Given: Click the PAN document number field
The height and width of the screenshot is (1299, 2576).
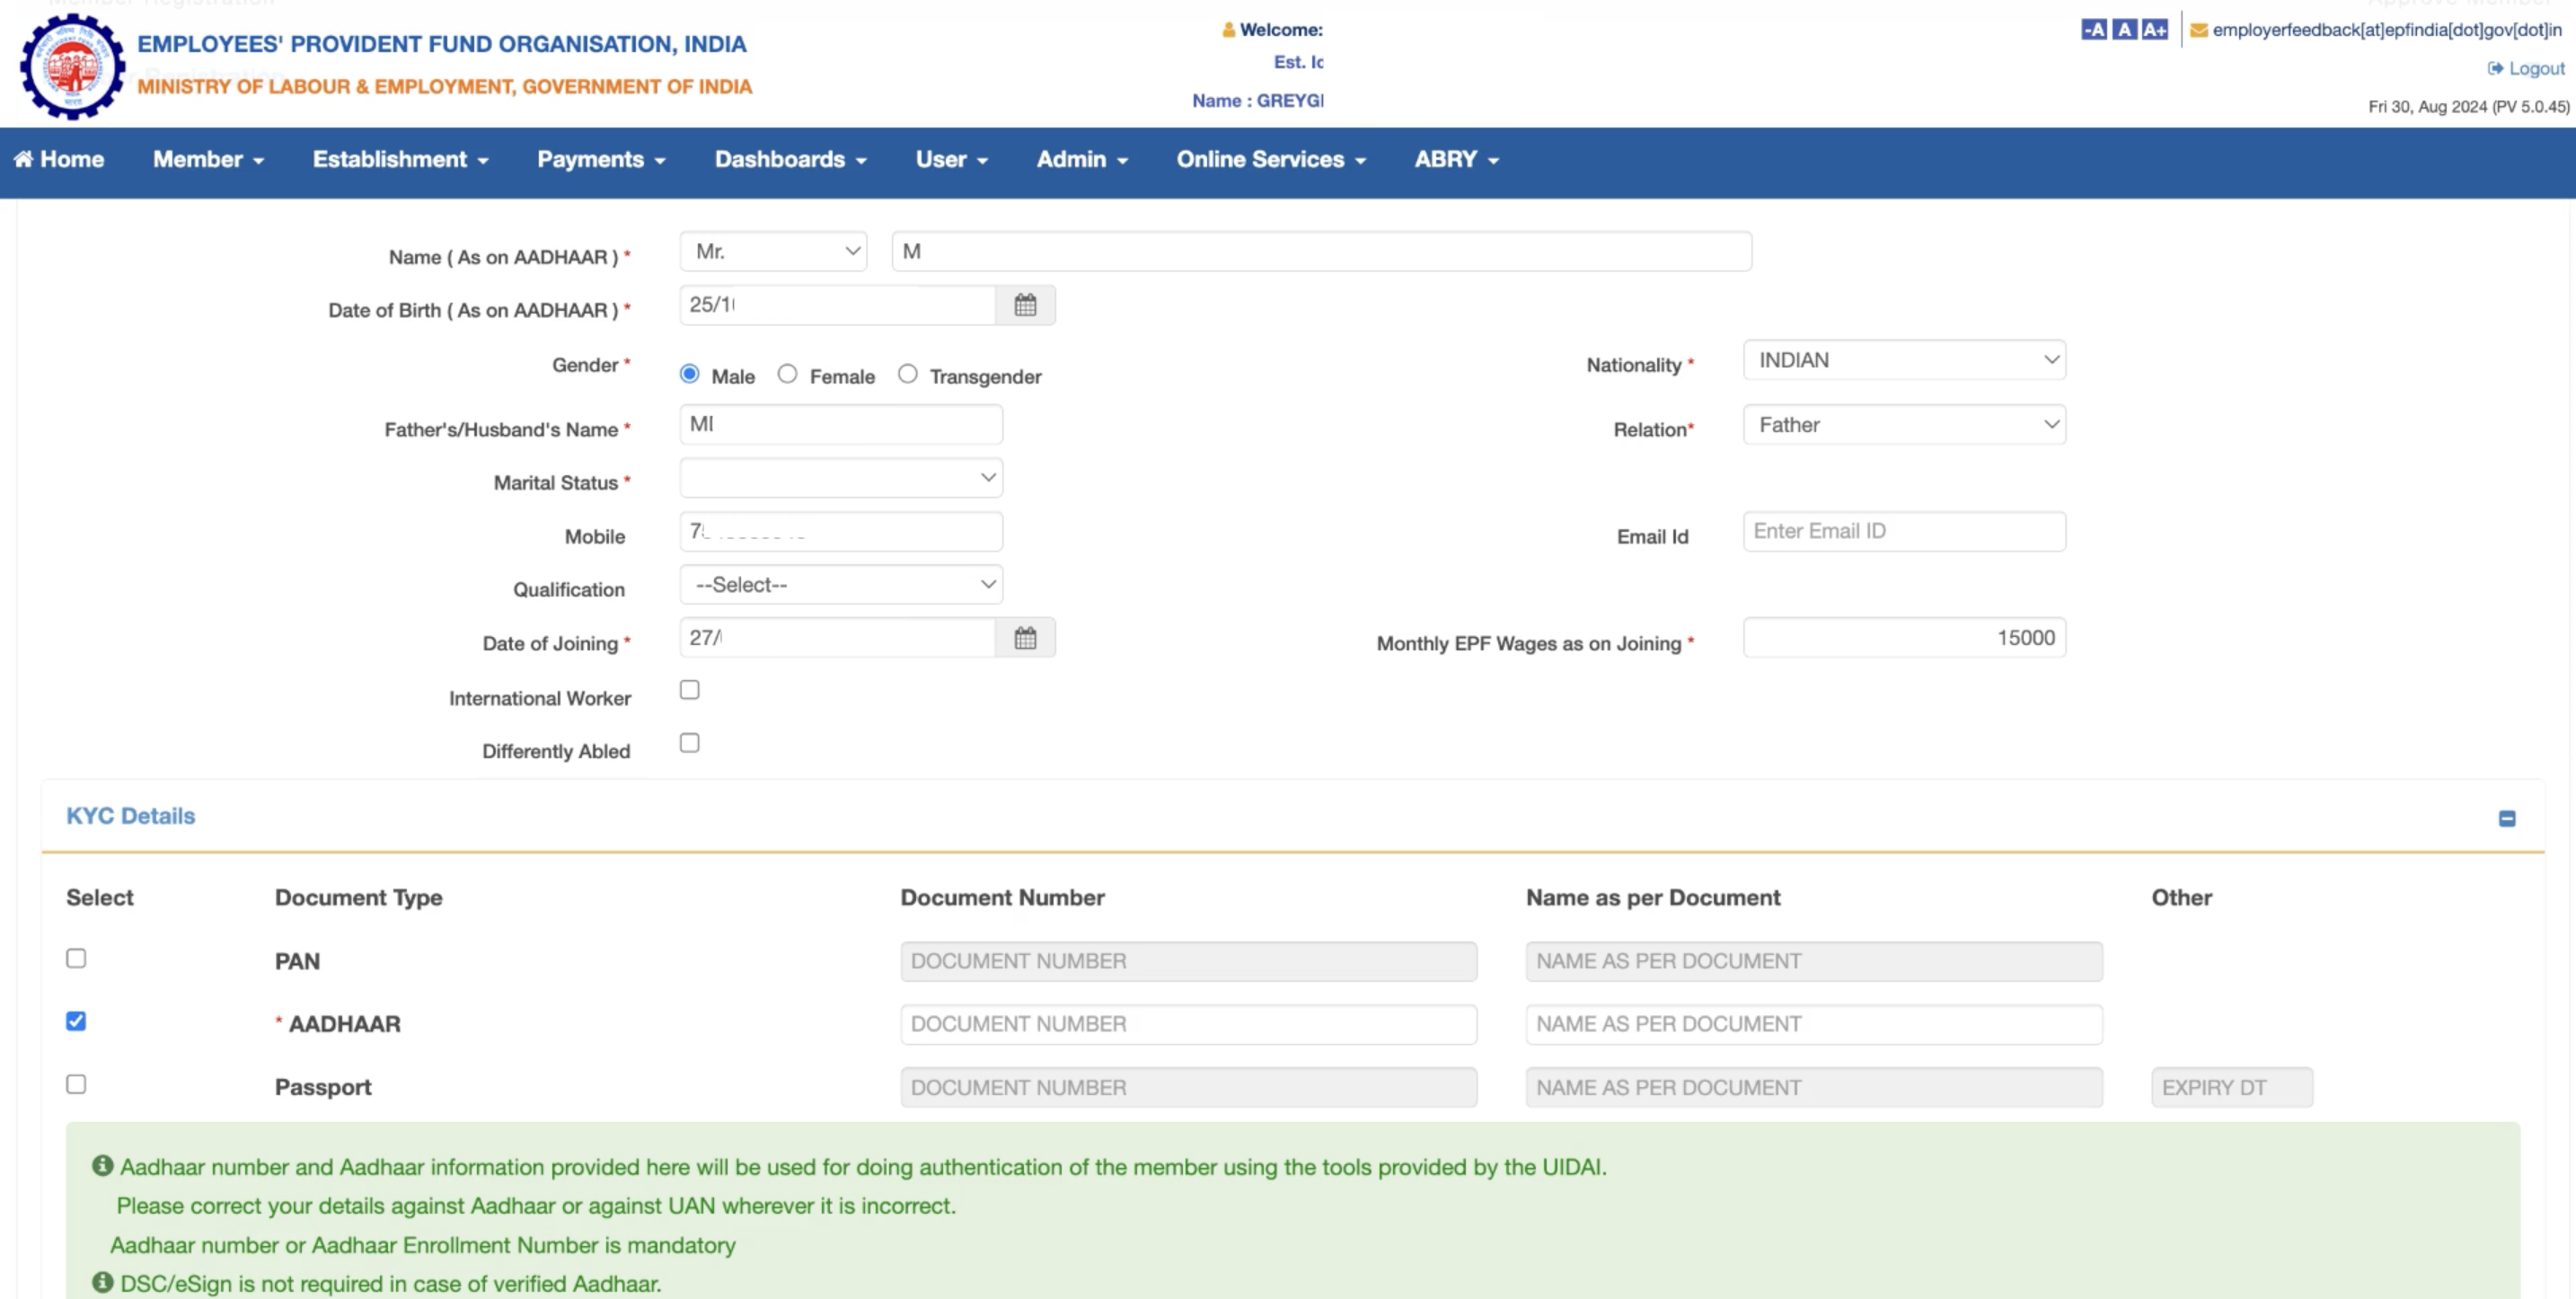Looking at the screenshot, I should point(1188,962).
